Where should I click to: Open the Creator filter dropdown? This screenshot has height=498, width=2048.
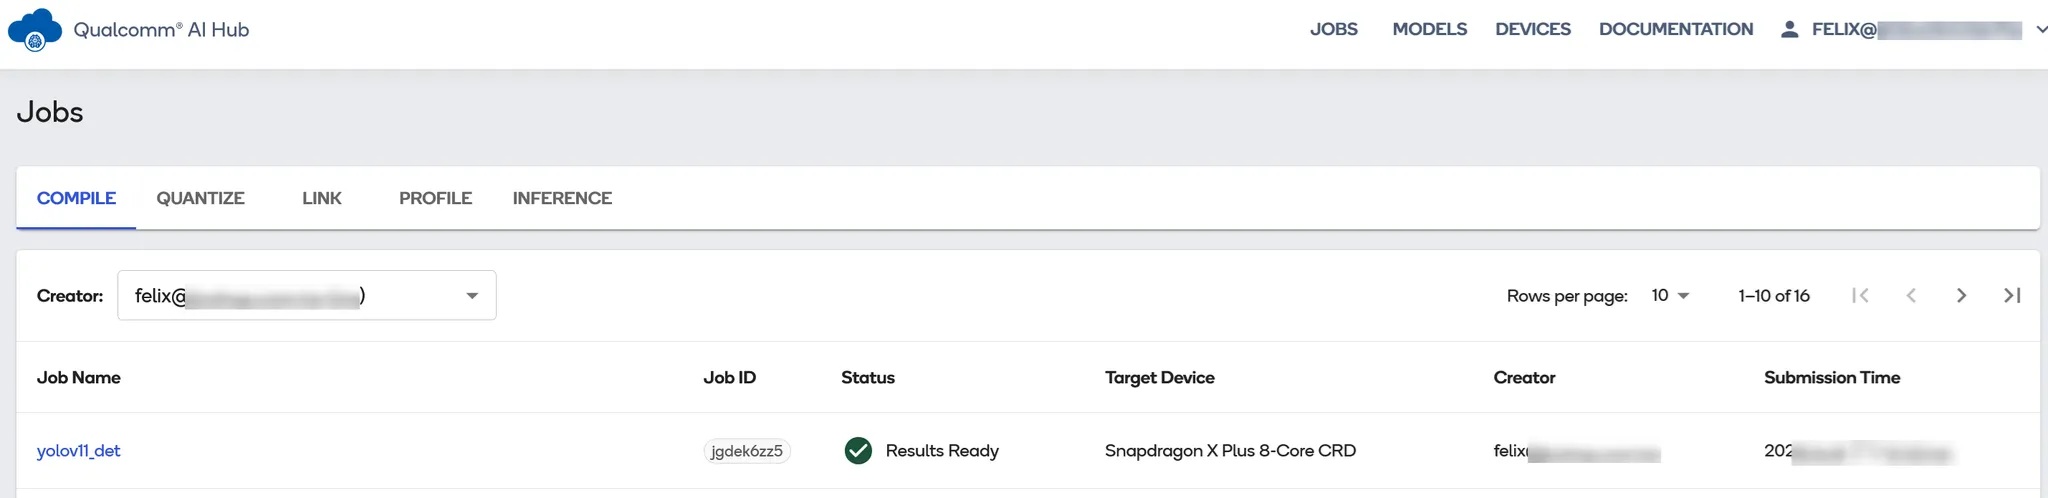point(307,295)
